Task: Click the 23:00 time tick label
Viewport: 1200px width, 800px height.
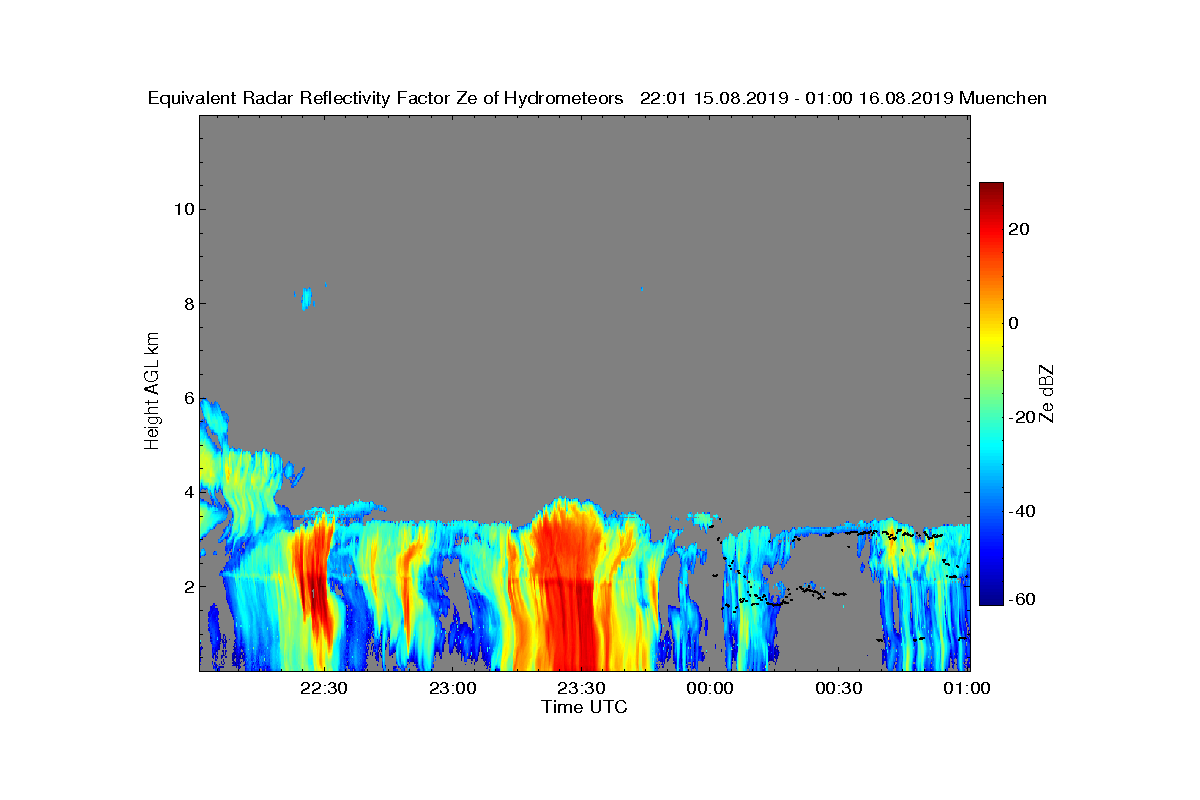Action: click(x=452, y=688)
